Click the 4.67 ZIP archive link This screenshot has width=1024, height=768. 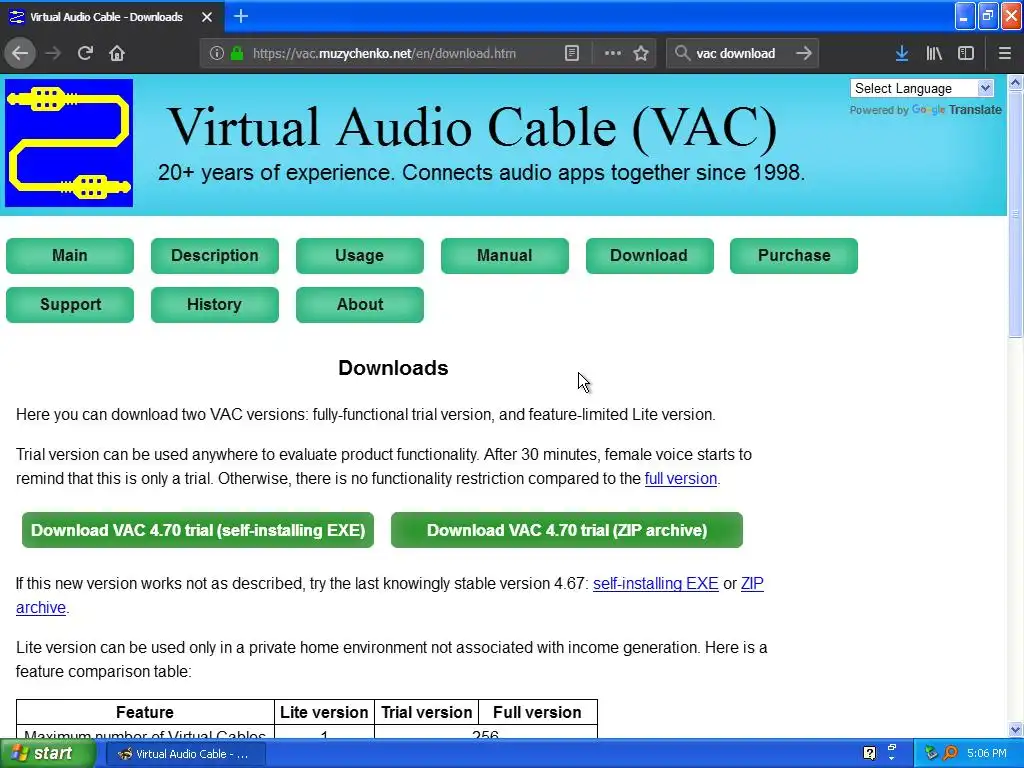coord(752,583)
